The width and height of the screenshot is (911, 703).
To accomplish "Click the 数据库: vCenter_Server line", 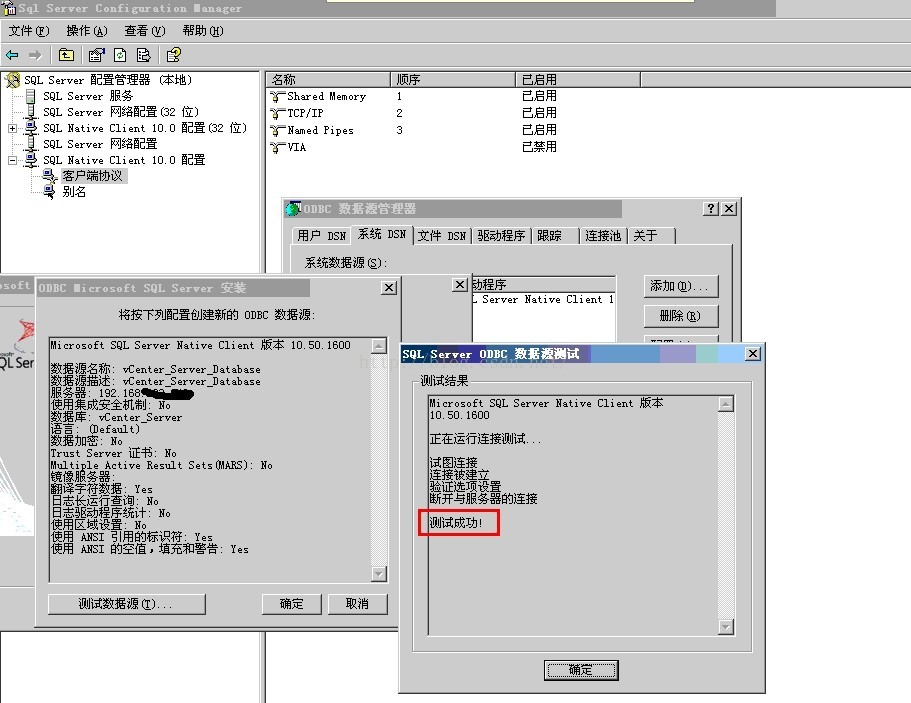I will point(116,418).
